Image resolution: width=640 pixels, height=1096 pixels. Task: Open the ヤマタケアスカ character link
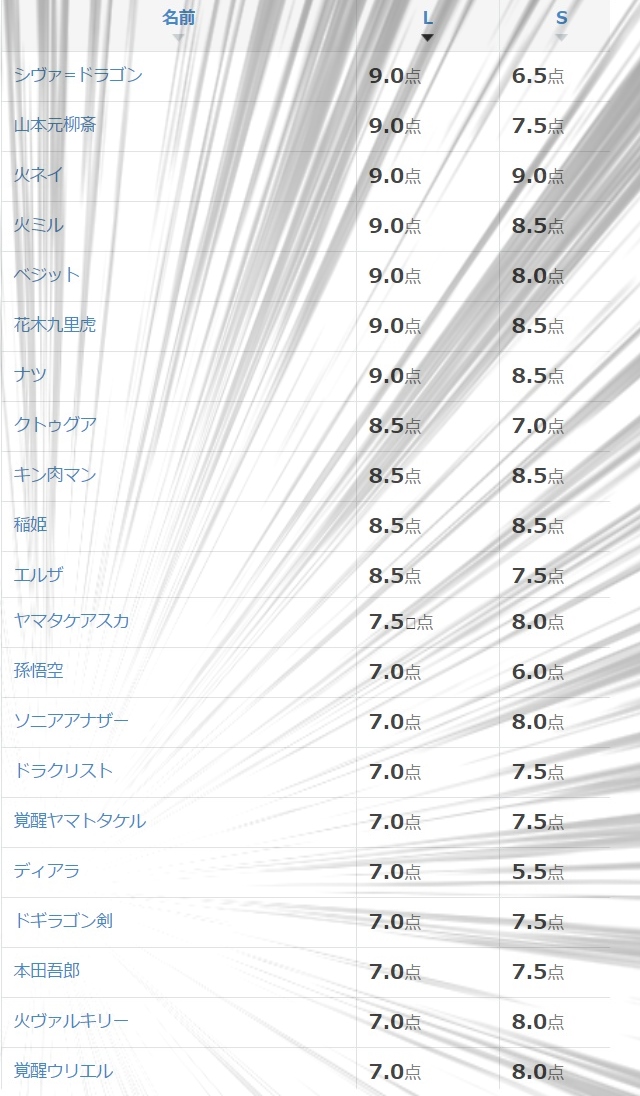[71, 621]
